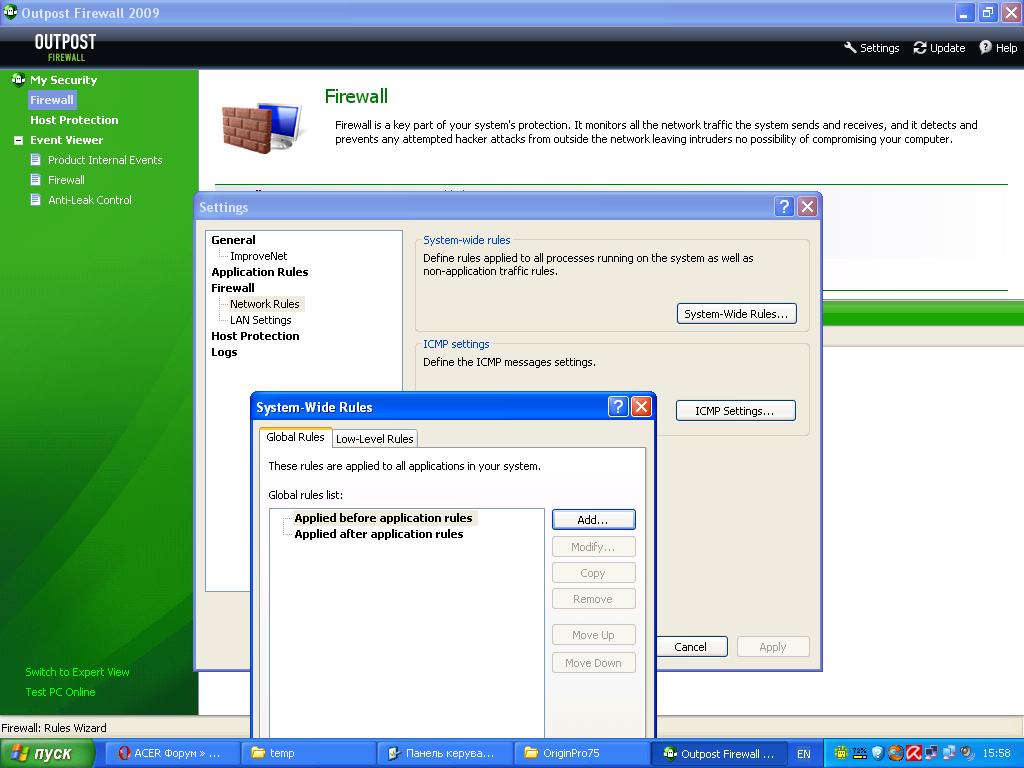The width and height of the screenshot is (1024, 768).
Task: Click the Settings dialog help question-mark
Action: click(784, 207)
